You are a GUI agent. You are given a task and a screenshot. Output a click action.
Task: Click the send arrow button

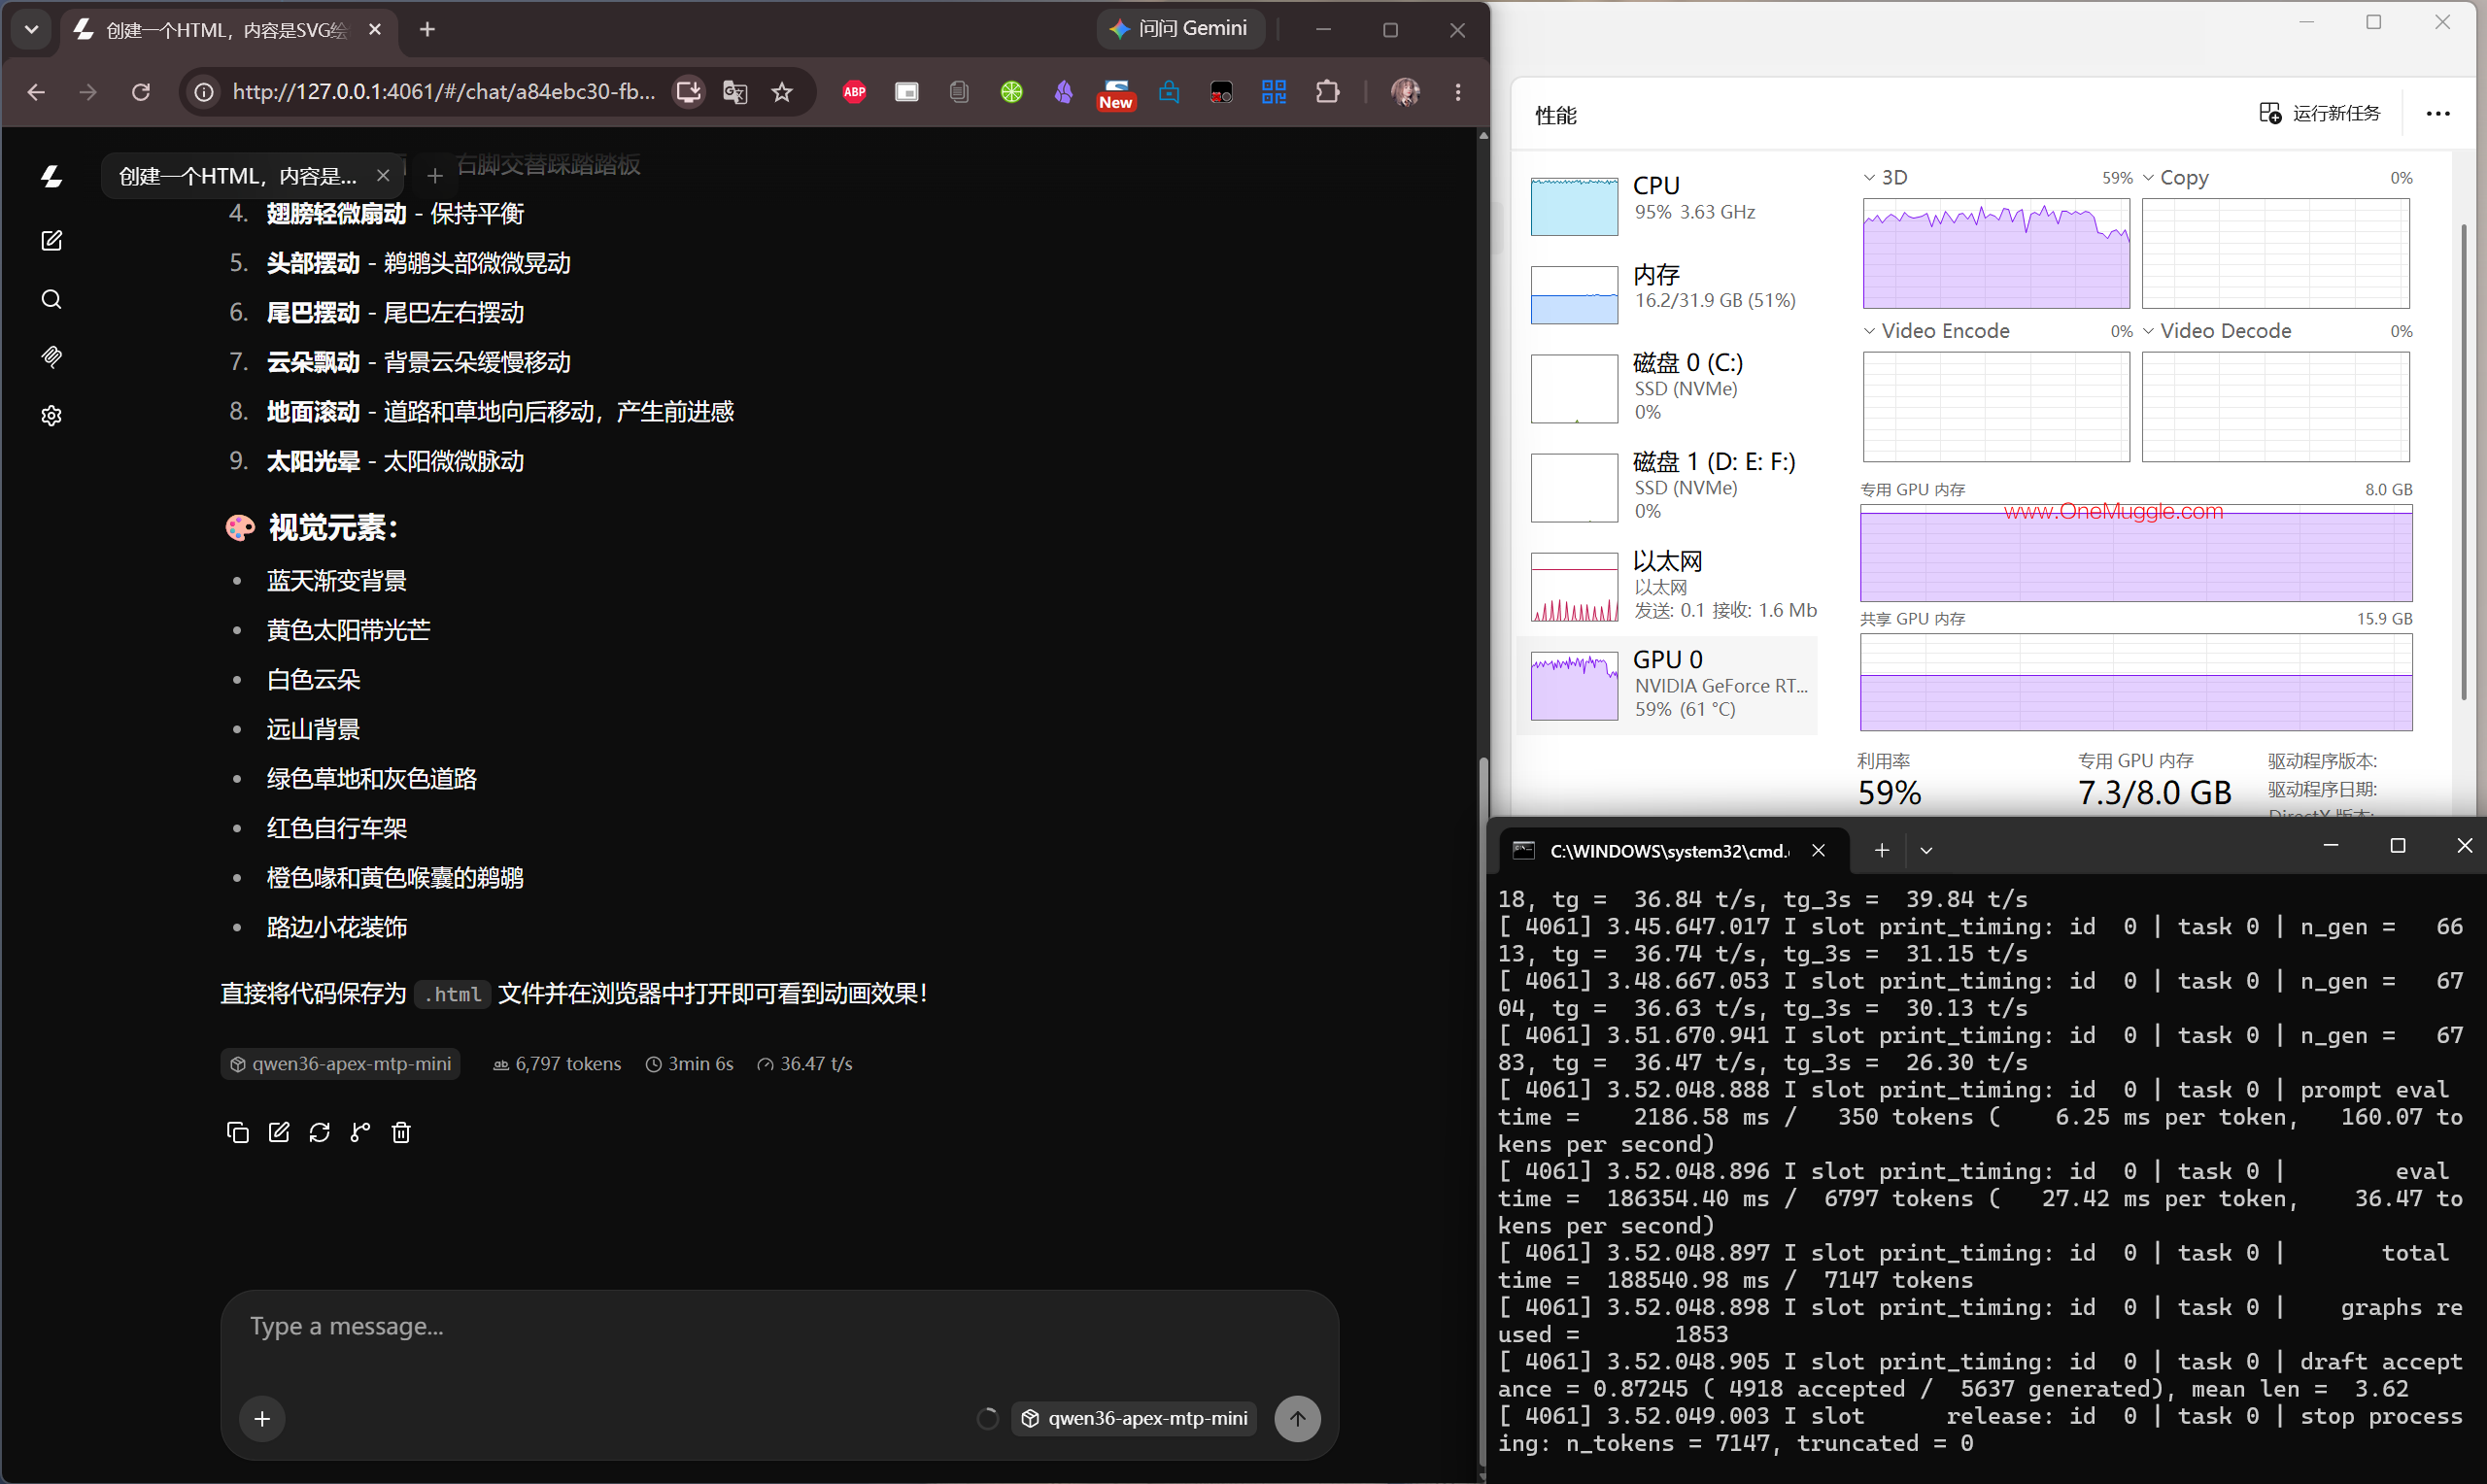(x=1297, y=1418)
